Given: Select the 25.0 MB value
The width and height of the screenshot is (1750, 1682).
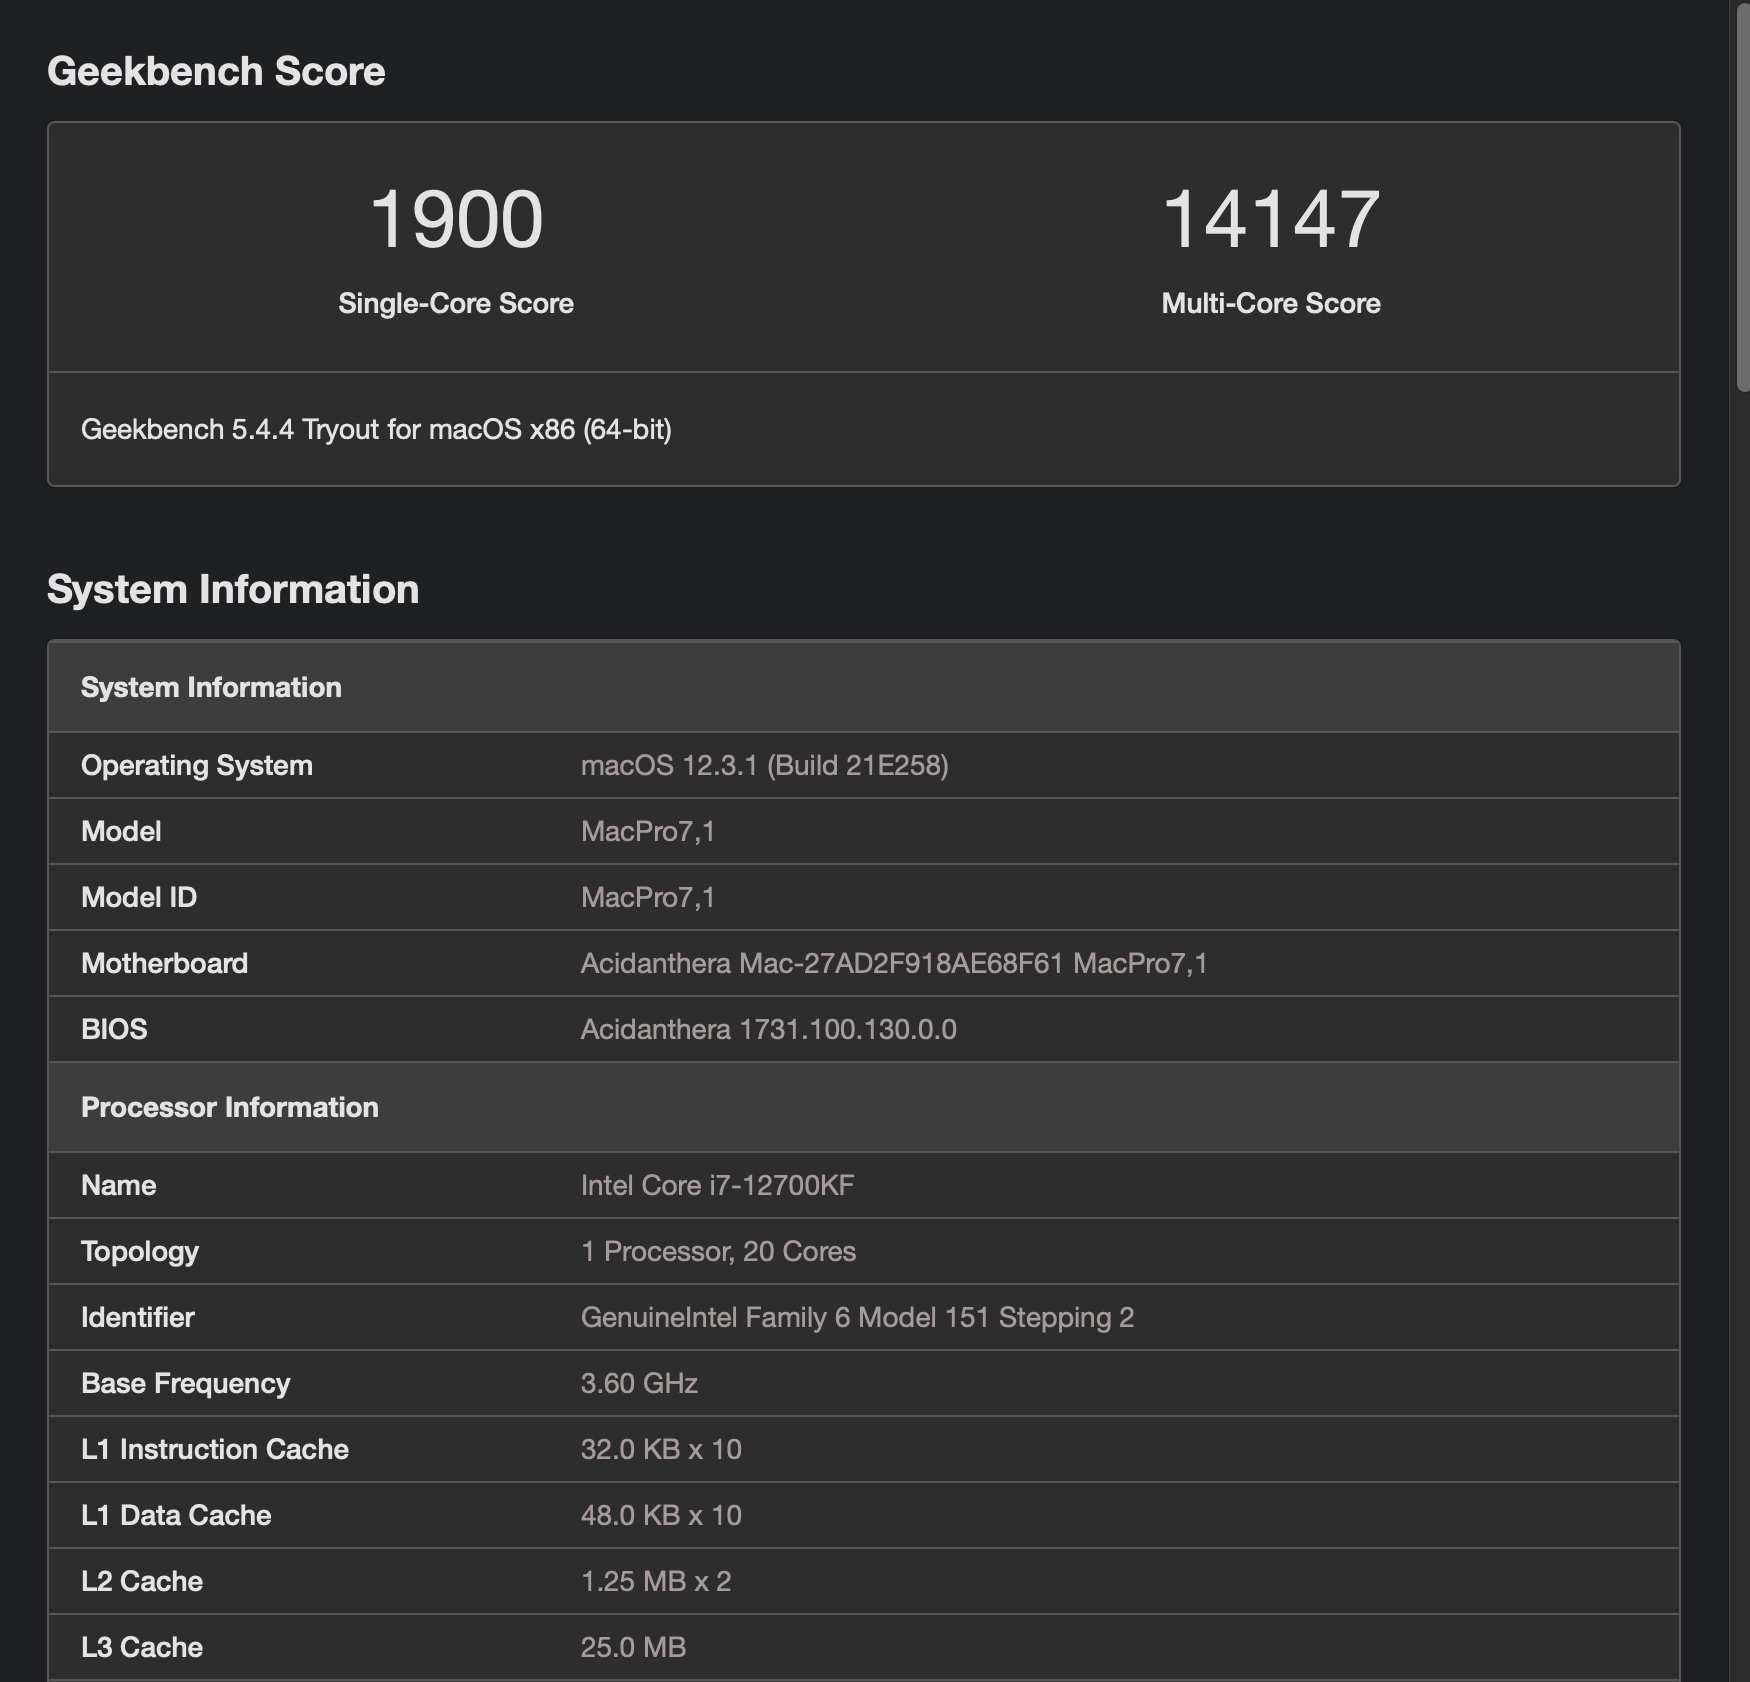Looking at the screenshot, I should [634, 1647].
